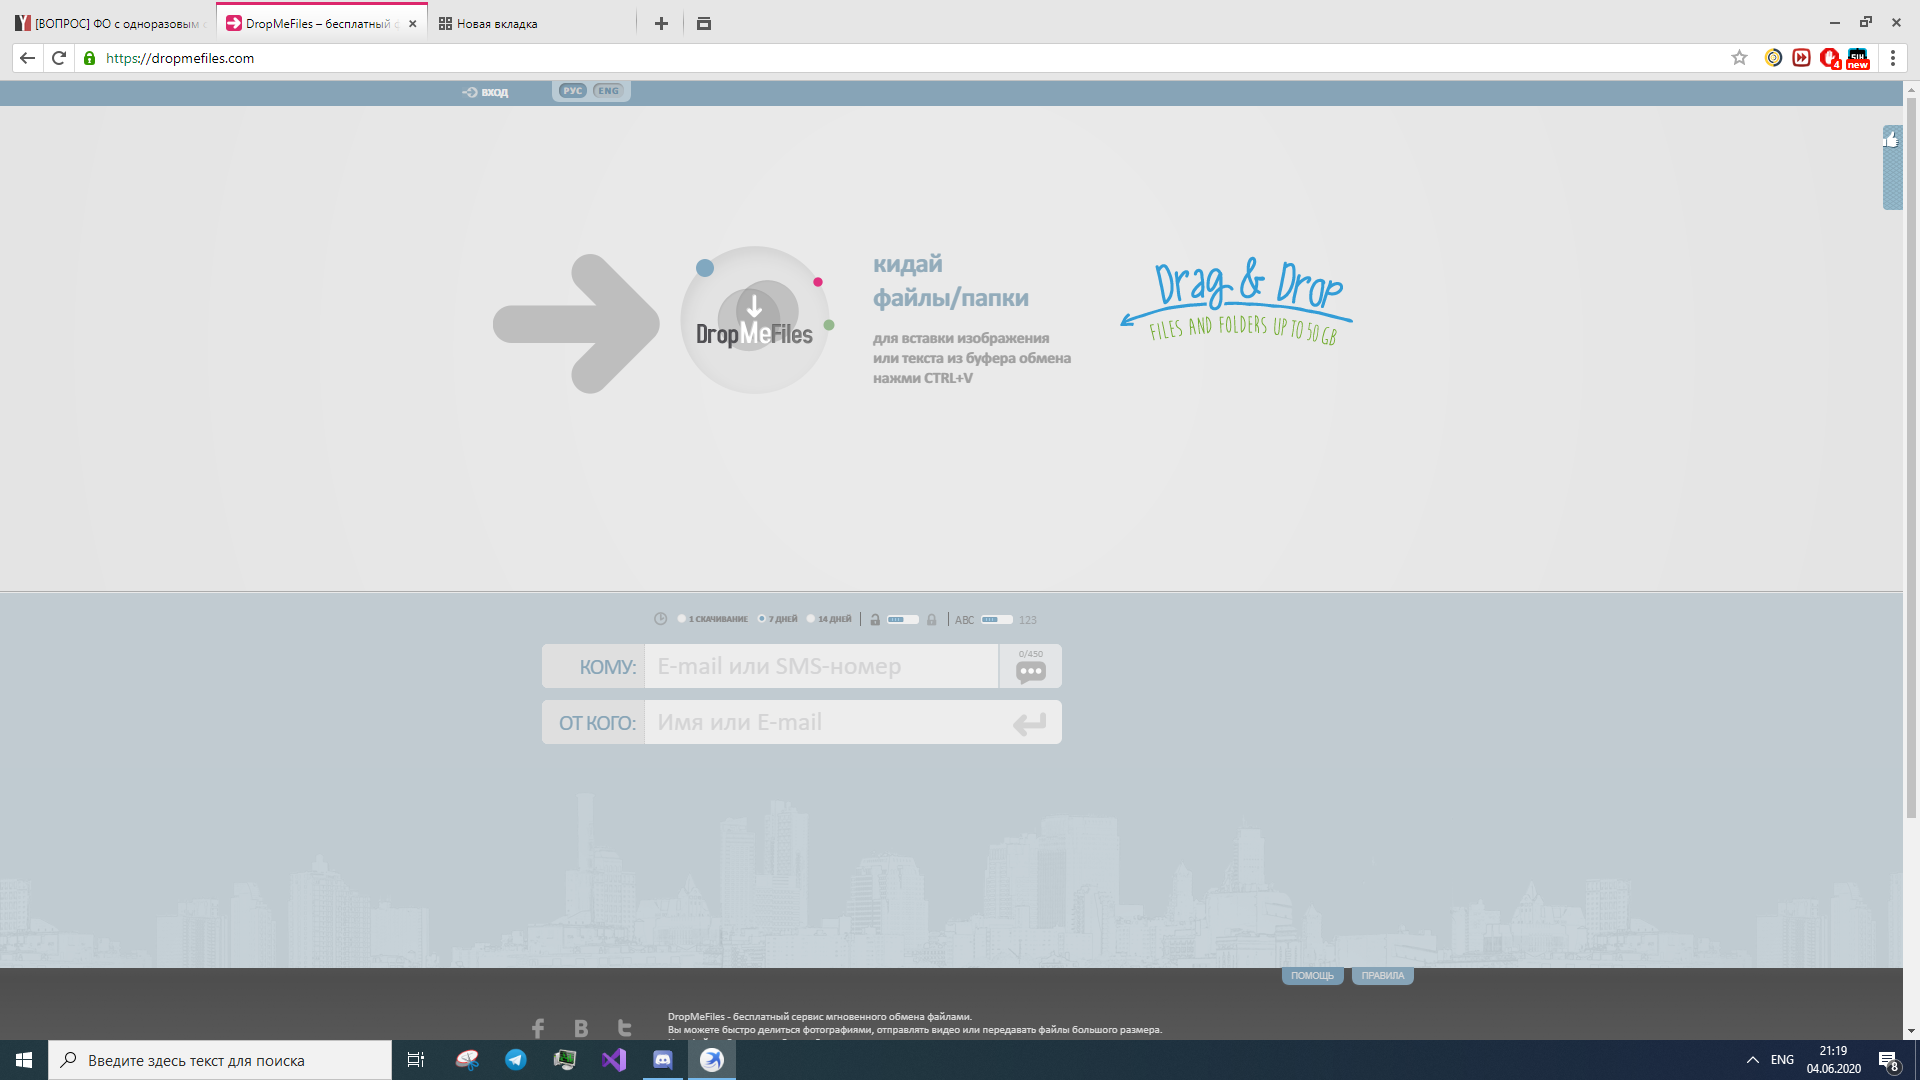Click the ВХОД login link

point(486,92)
